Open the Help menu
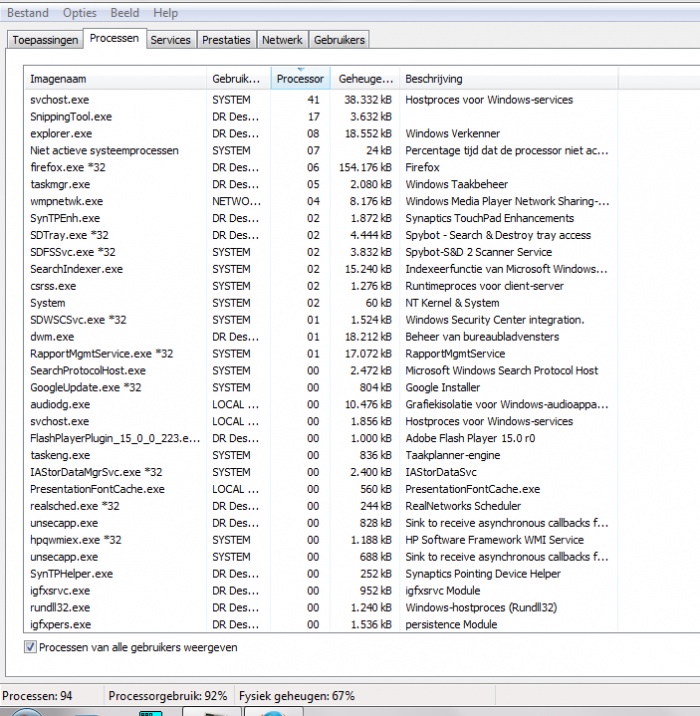 165,13
